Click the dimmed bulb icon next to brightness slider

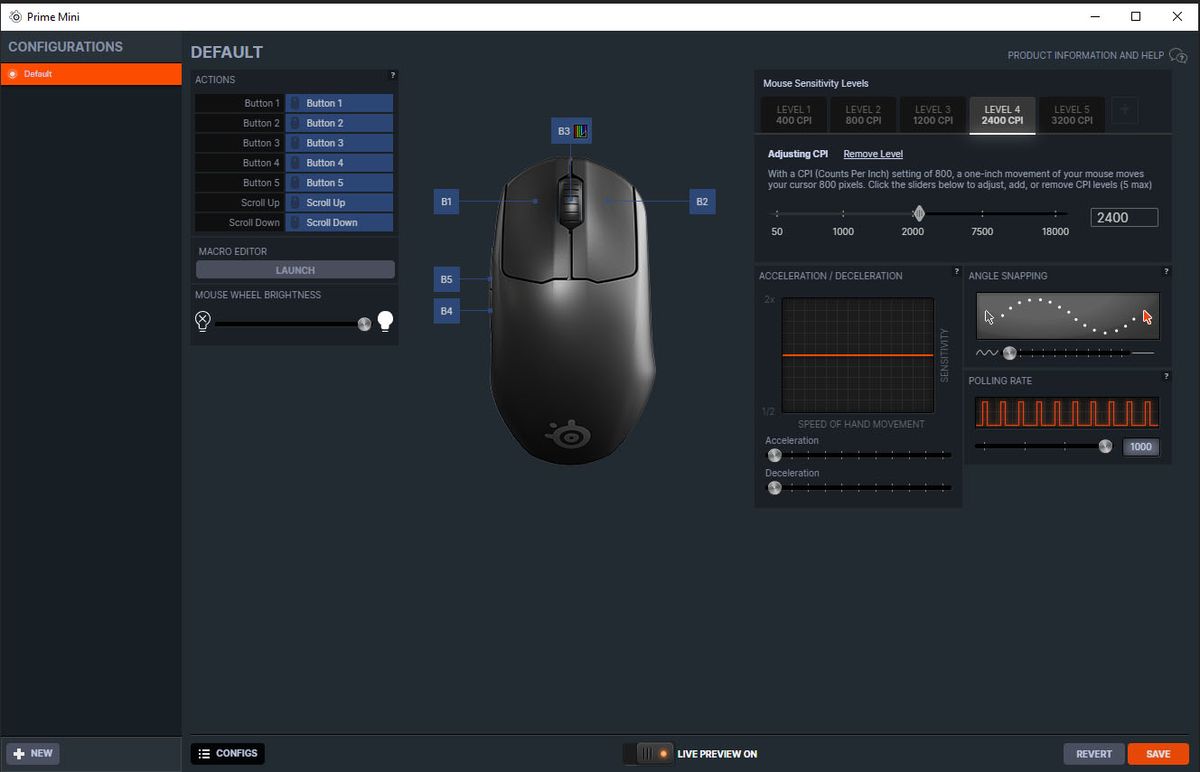coord(202,322)
